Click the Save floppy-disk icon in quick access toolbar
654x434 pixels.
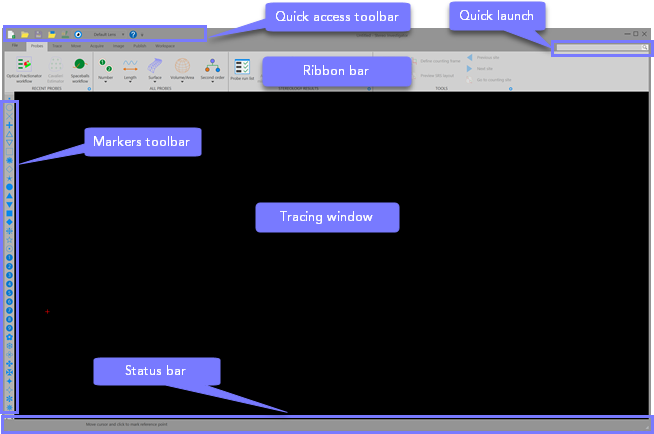(x=38, y=35)
